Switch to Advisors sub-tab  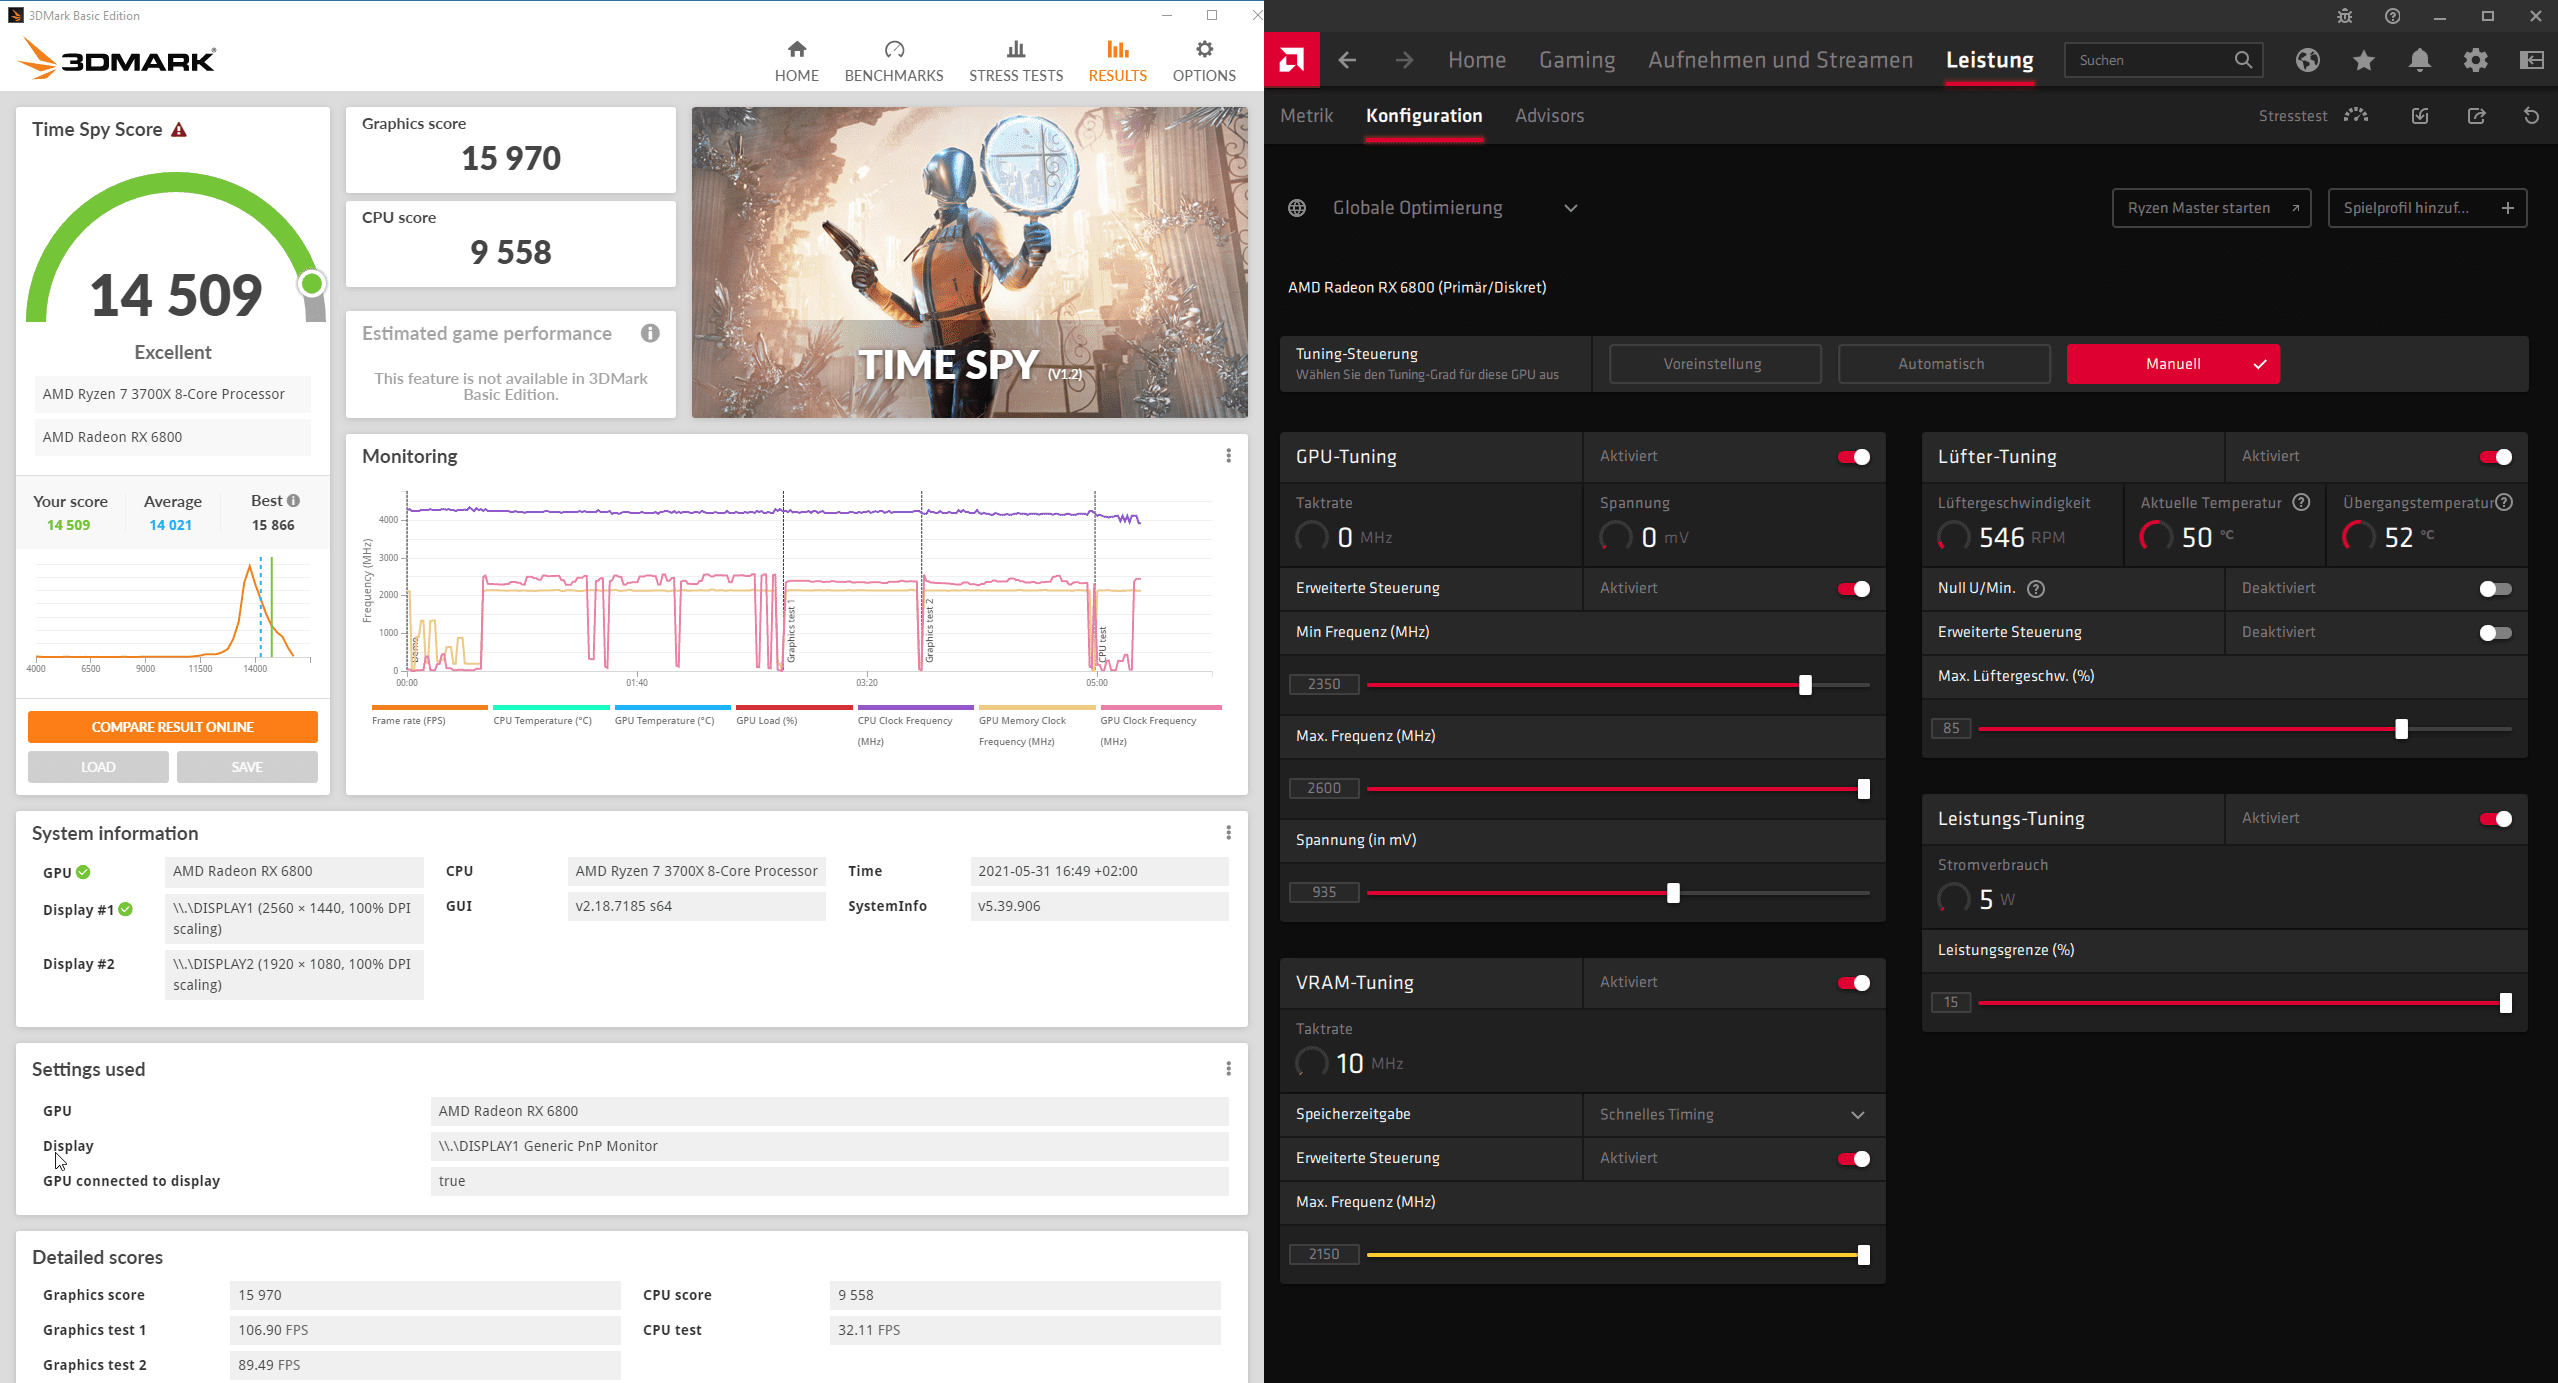1549,116
